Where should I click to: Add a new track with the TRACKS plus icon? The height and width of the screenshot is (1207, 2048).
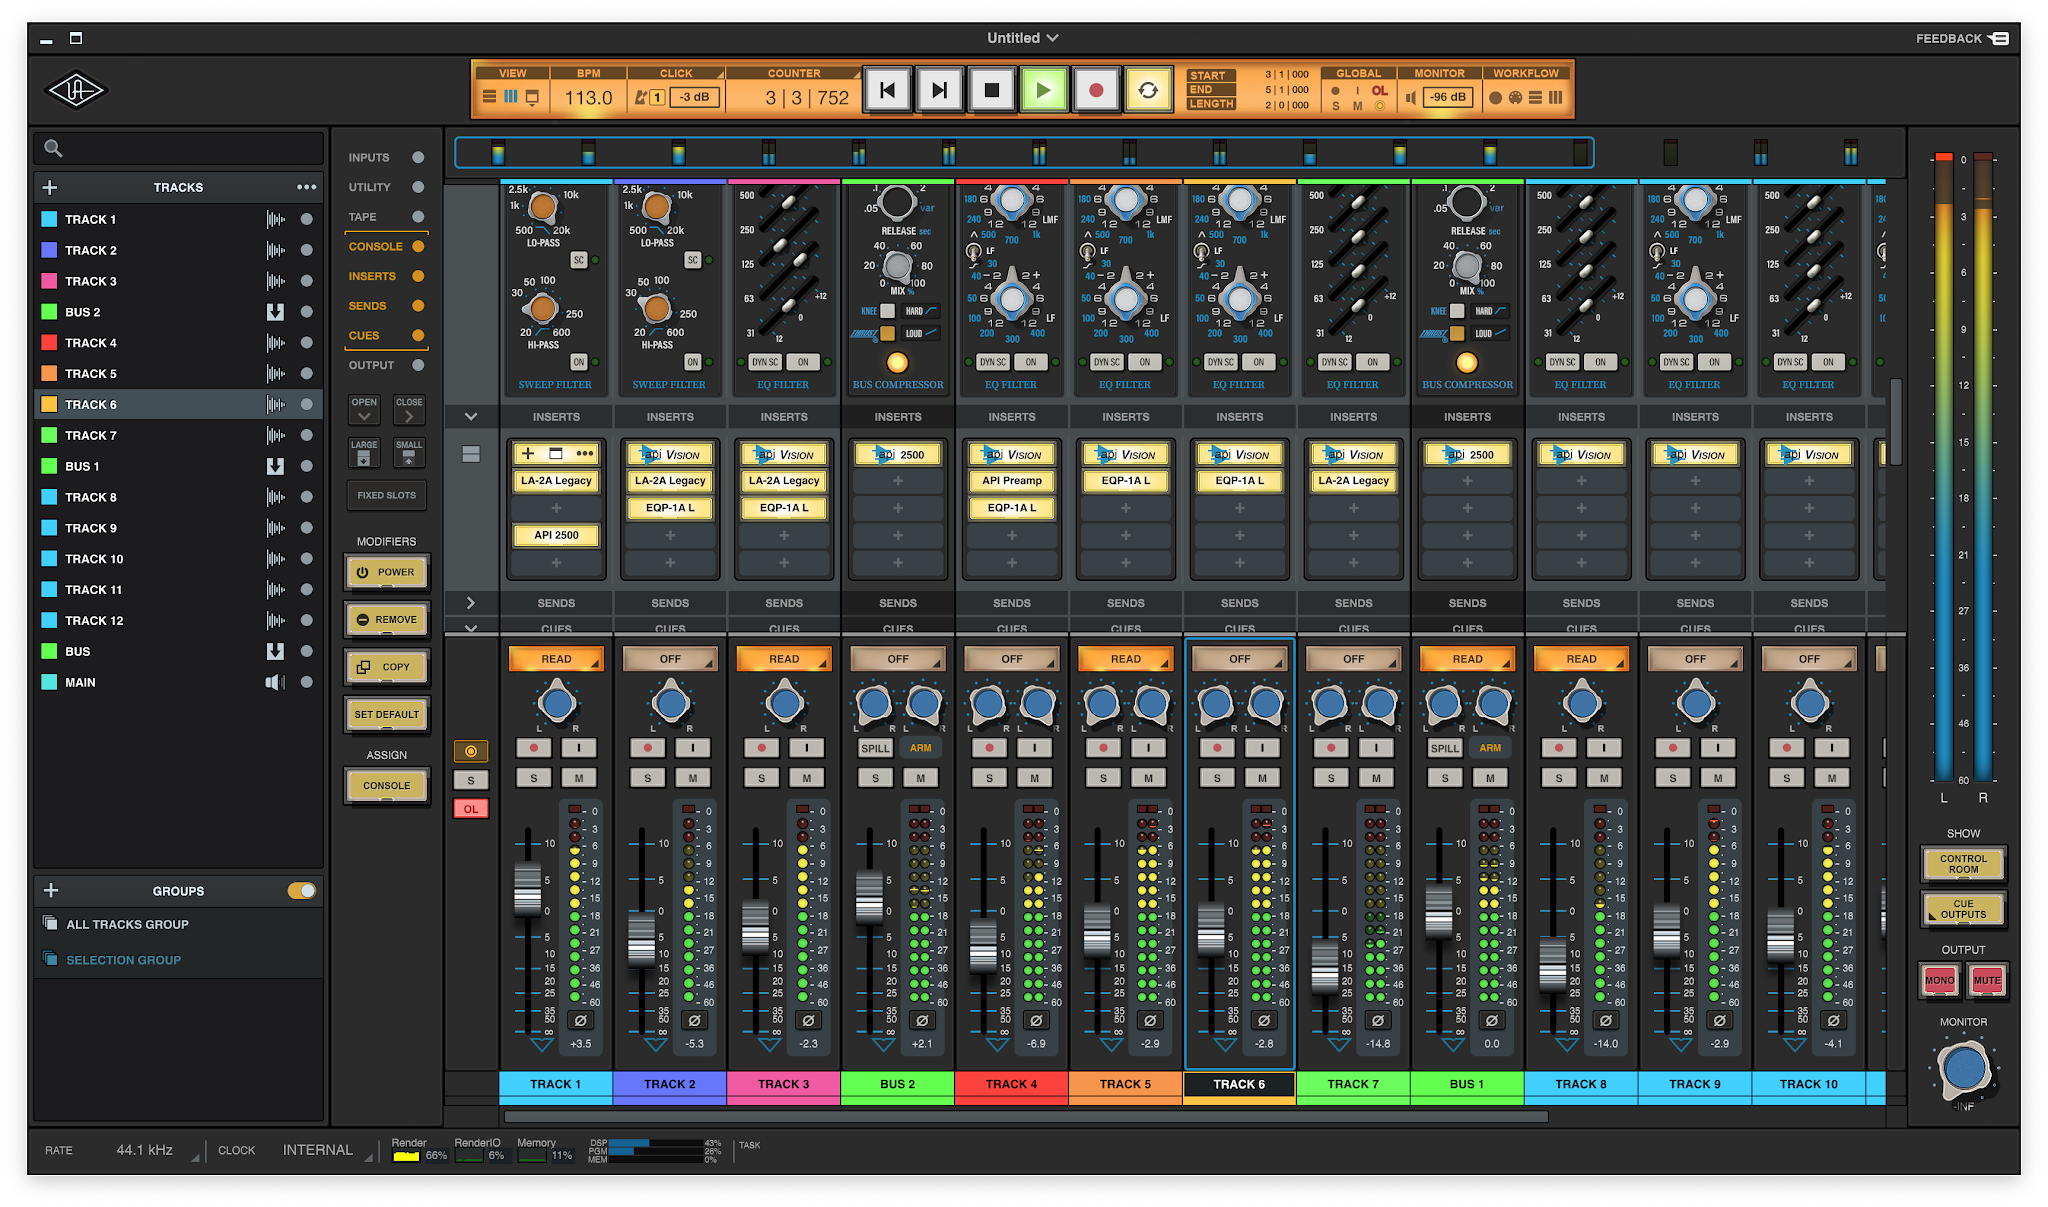pyautogui.click(x=50, y=187)
